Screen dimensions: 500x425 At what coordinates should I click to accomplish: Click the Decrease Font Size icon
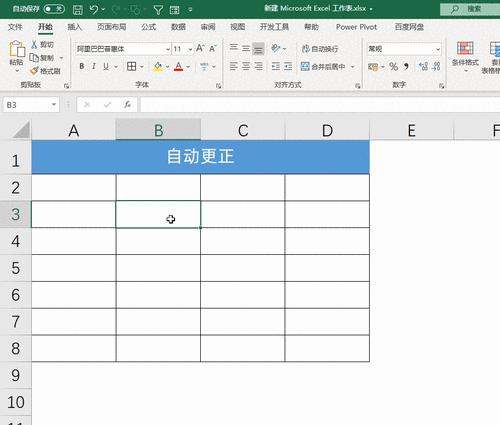(213, 48)
